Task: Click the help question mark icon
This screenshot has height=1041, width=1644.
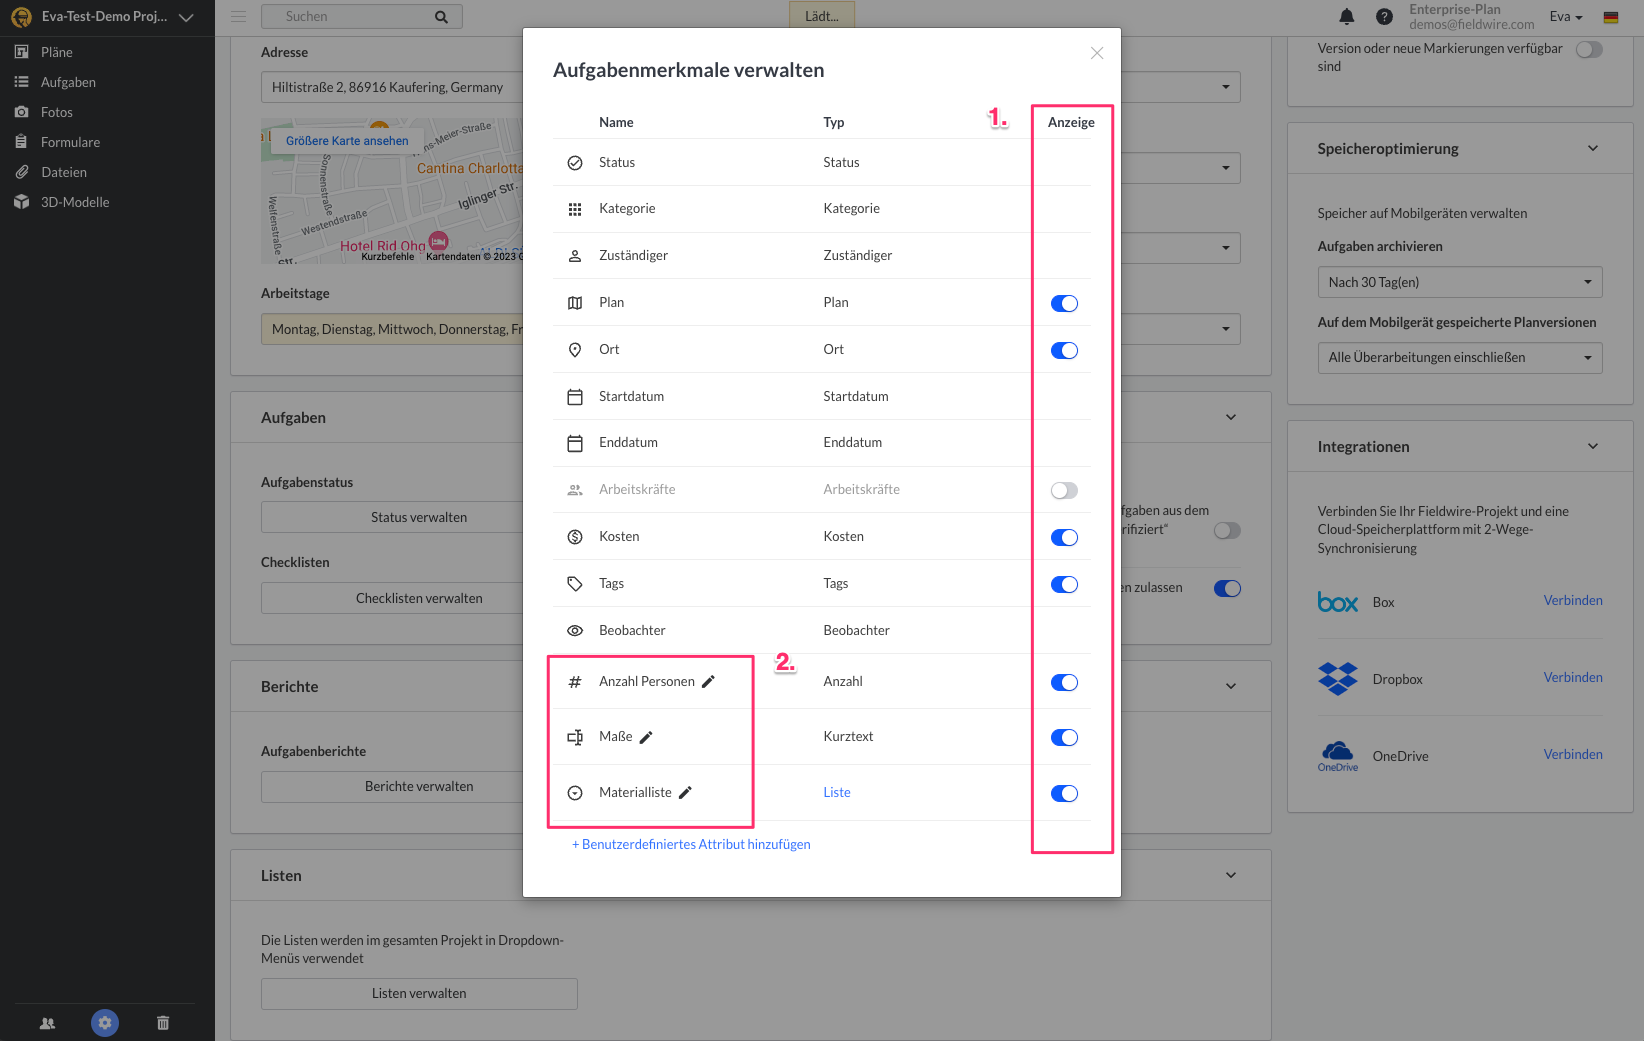Action: tap(1384, 16)
